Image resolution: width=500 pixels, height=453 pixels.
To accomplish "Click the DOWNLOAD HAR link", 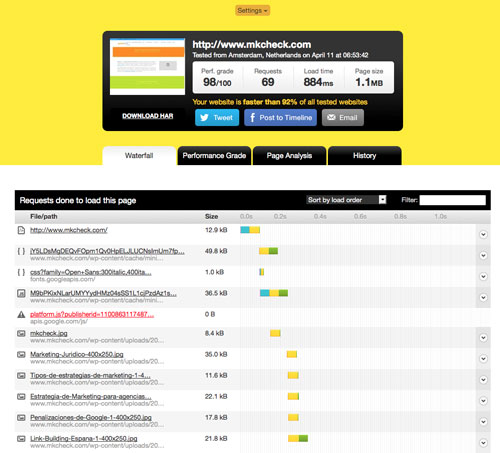I will [x=147, y=116].
